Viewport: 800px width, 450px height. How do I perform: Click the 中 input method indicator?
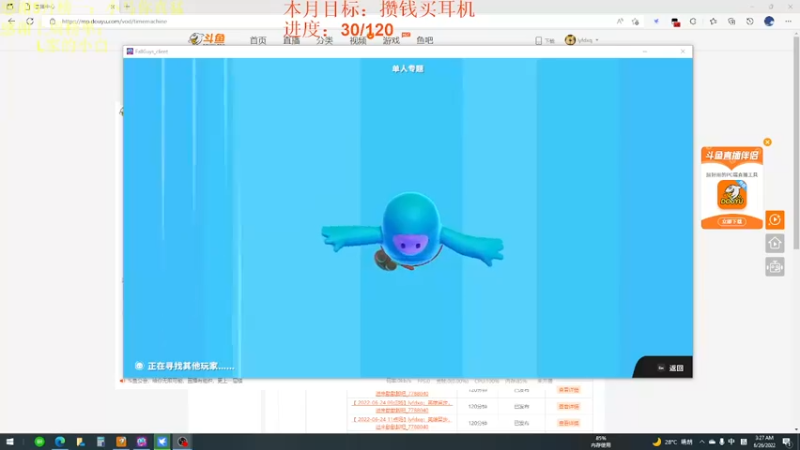coord(731,442)
